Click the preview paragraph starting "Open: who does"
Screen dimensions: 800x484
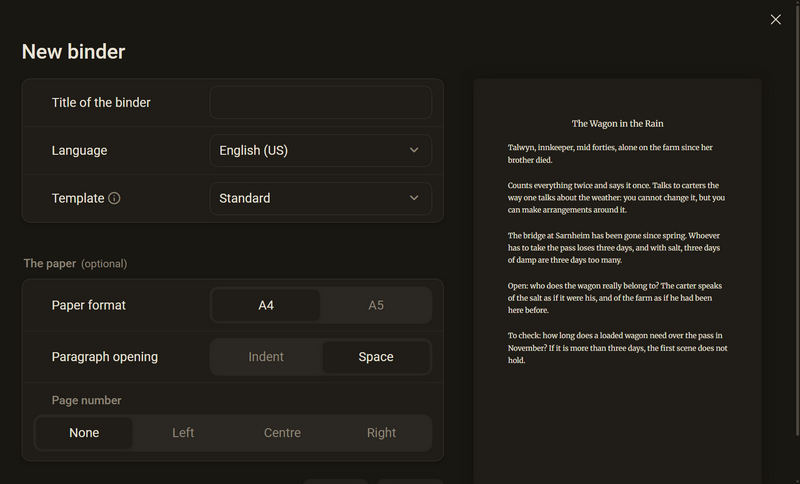[615, 298]
